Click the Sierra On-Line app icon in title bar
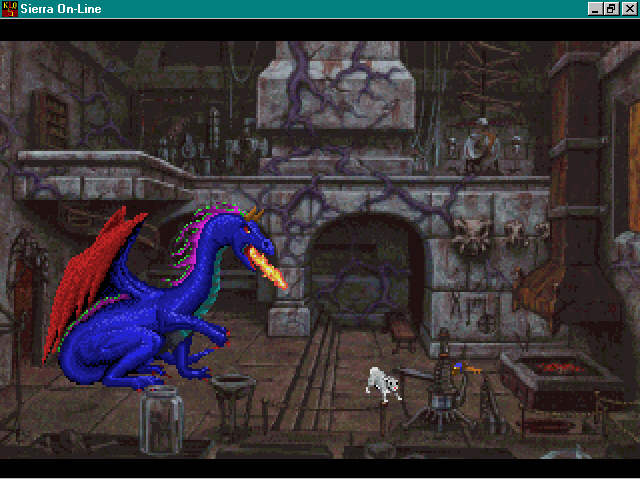The width and height of the screenshot is (640, 480). [x=9, y=9]
